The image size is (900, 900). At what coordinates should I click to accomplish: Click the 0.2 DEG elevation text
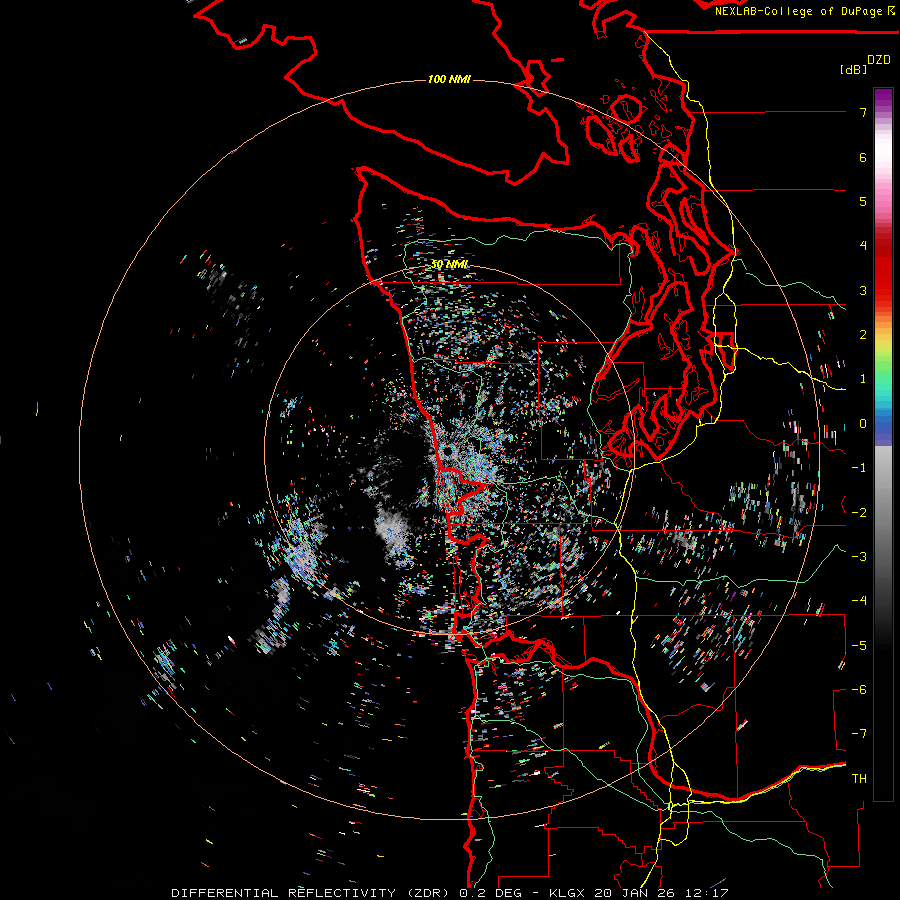coord(490,893)
